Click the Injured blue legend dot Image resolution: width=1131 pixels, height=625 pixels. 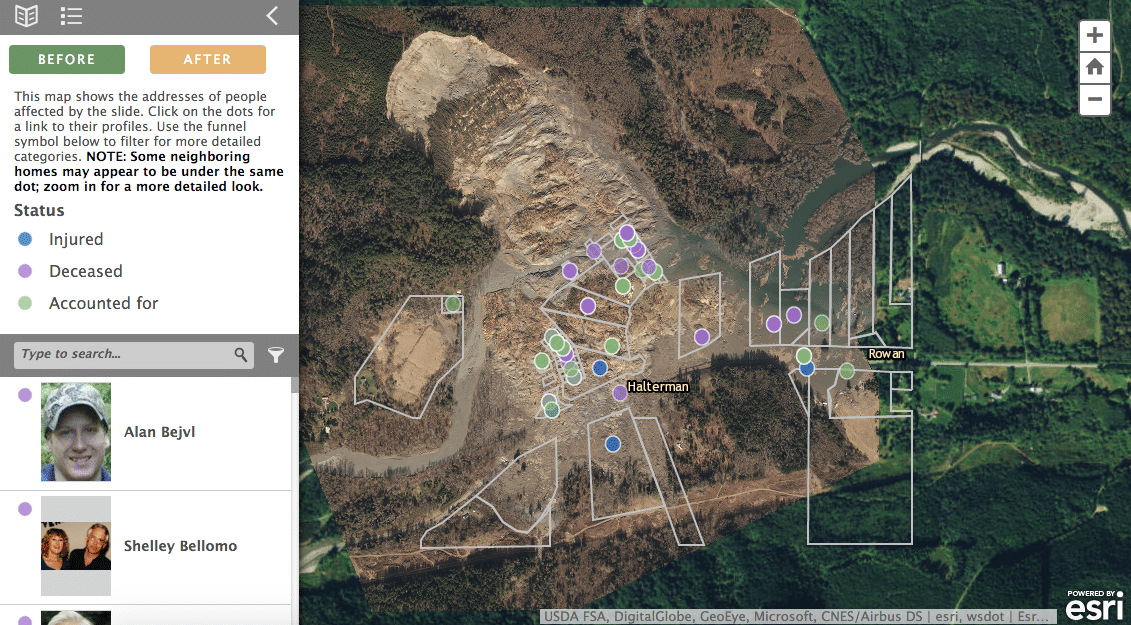click(x=25, y=239)
